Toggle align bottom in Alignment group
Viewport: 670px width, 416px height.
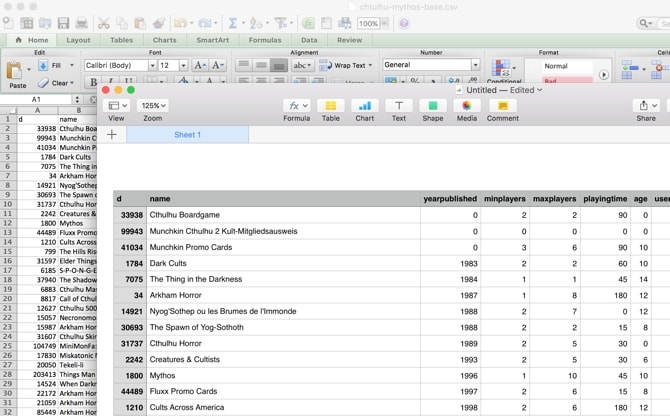click(x=279, y=65)
